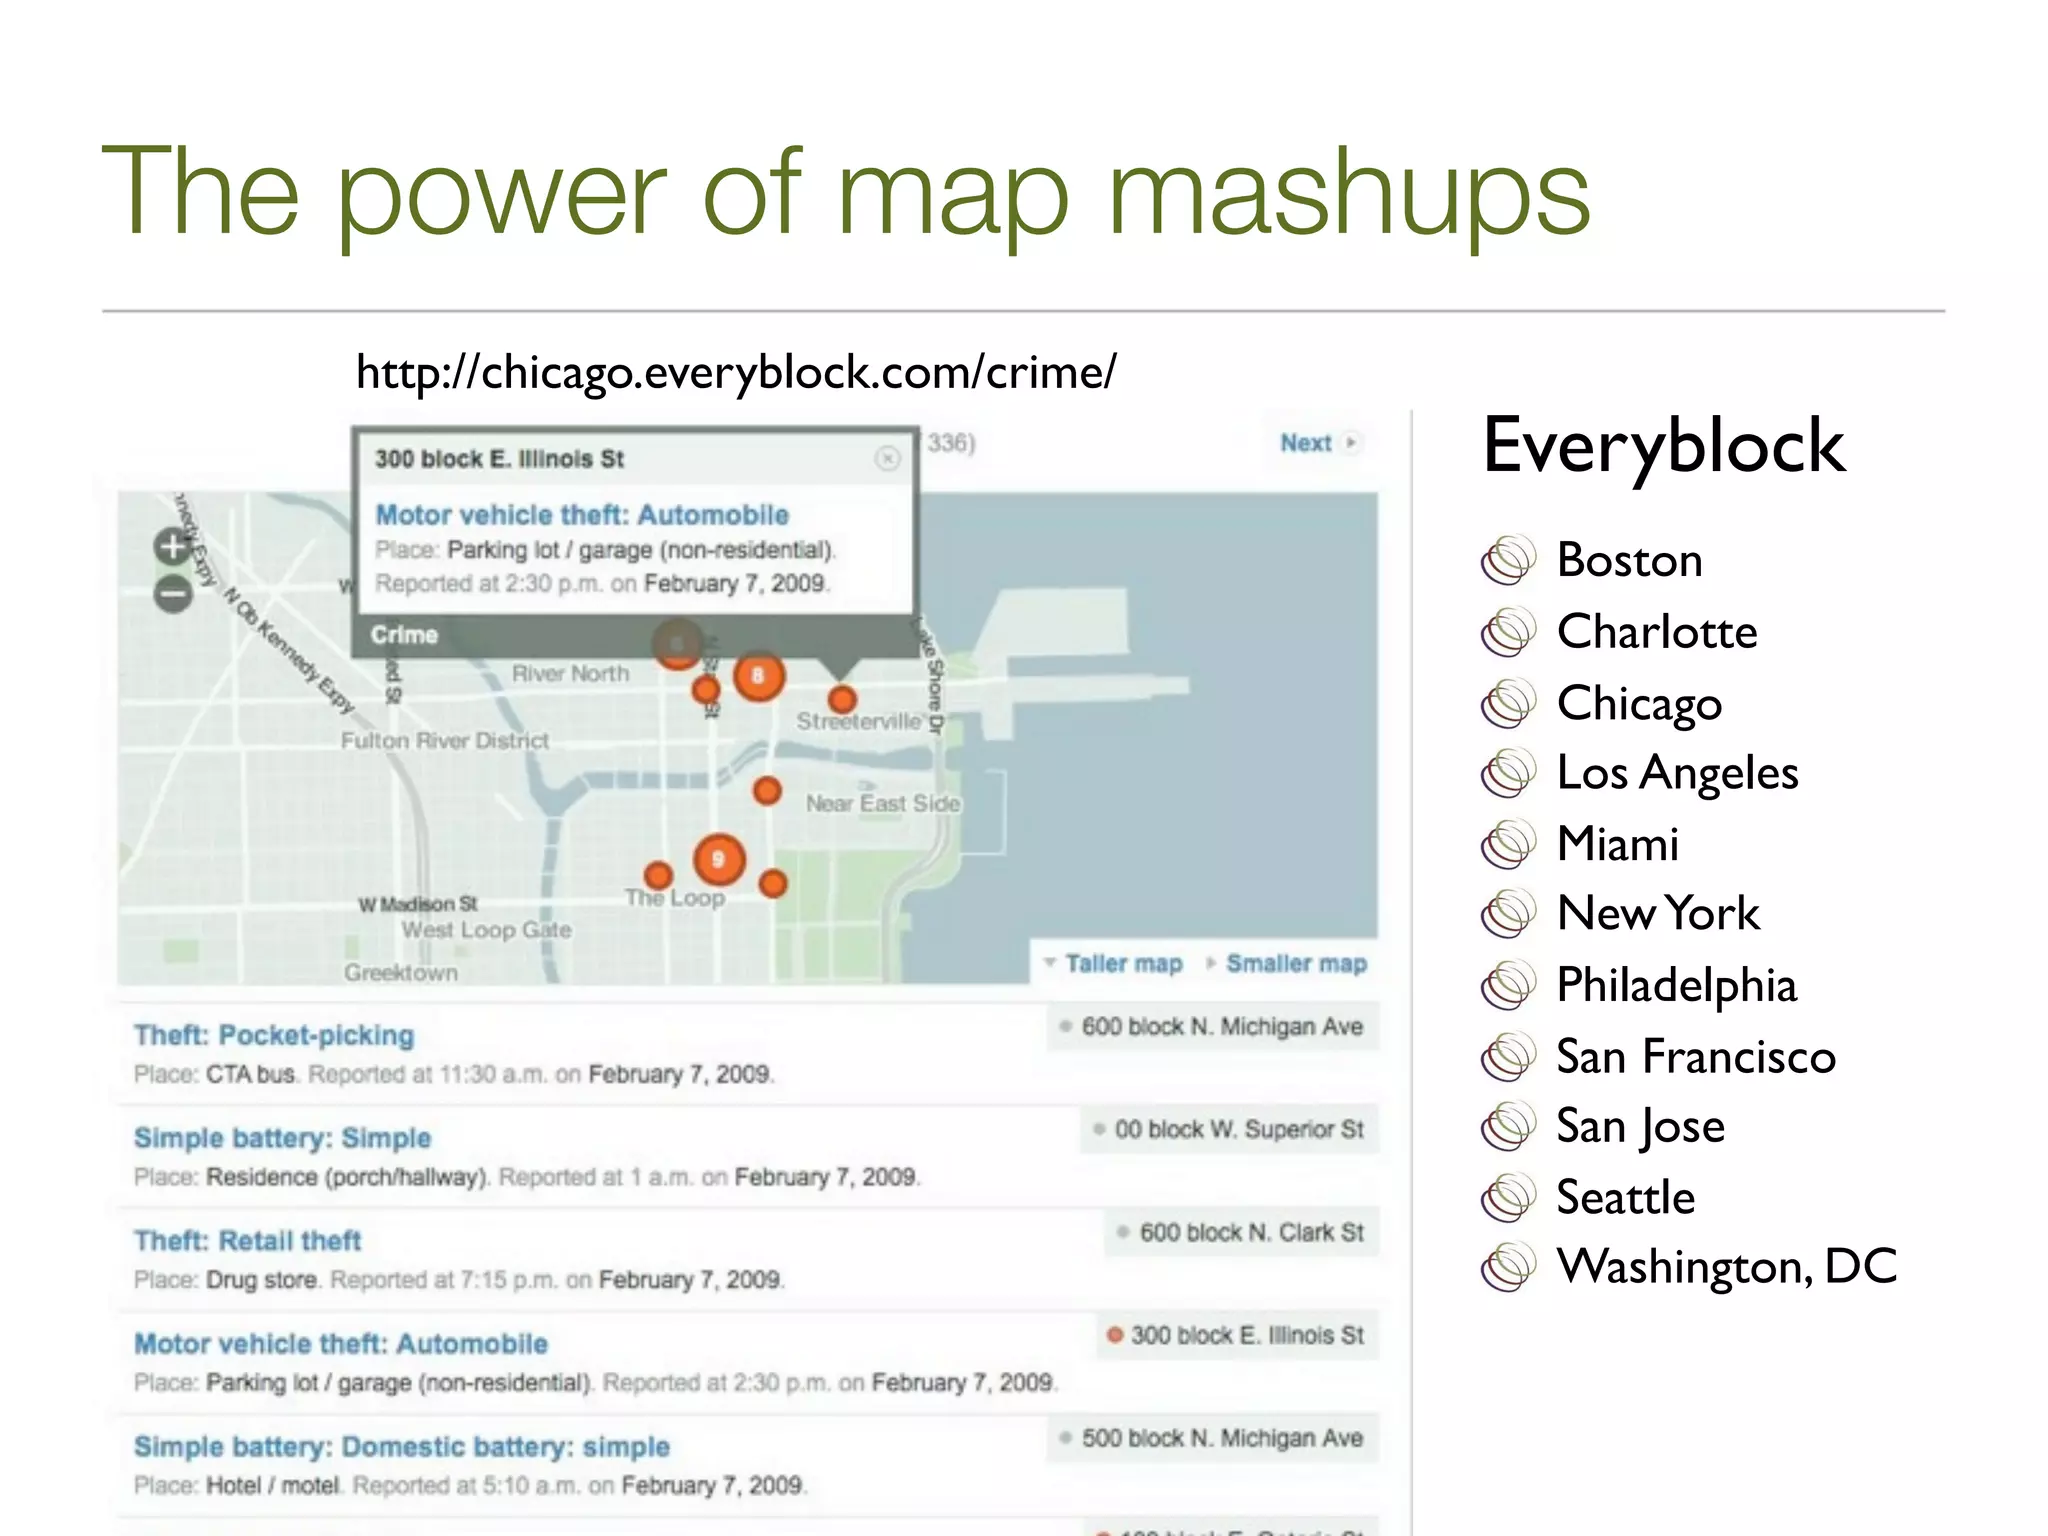Open the cluster marker labeled 9
2048x1536 pixels.
click(x=718, y=859)
